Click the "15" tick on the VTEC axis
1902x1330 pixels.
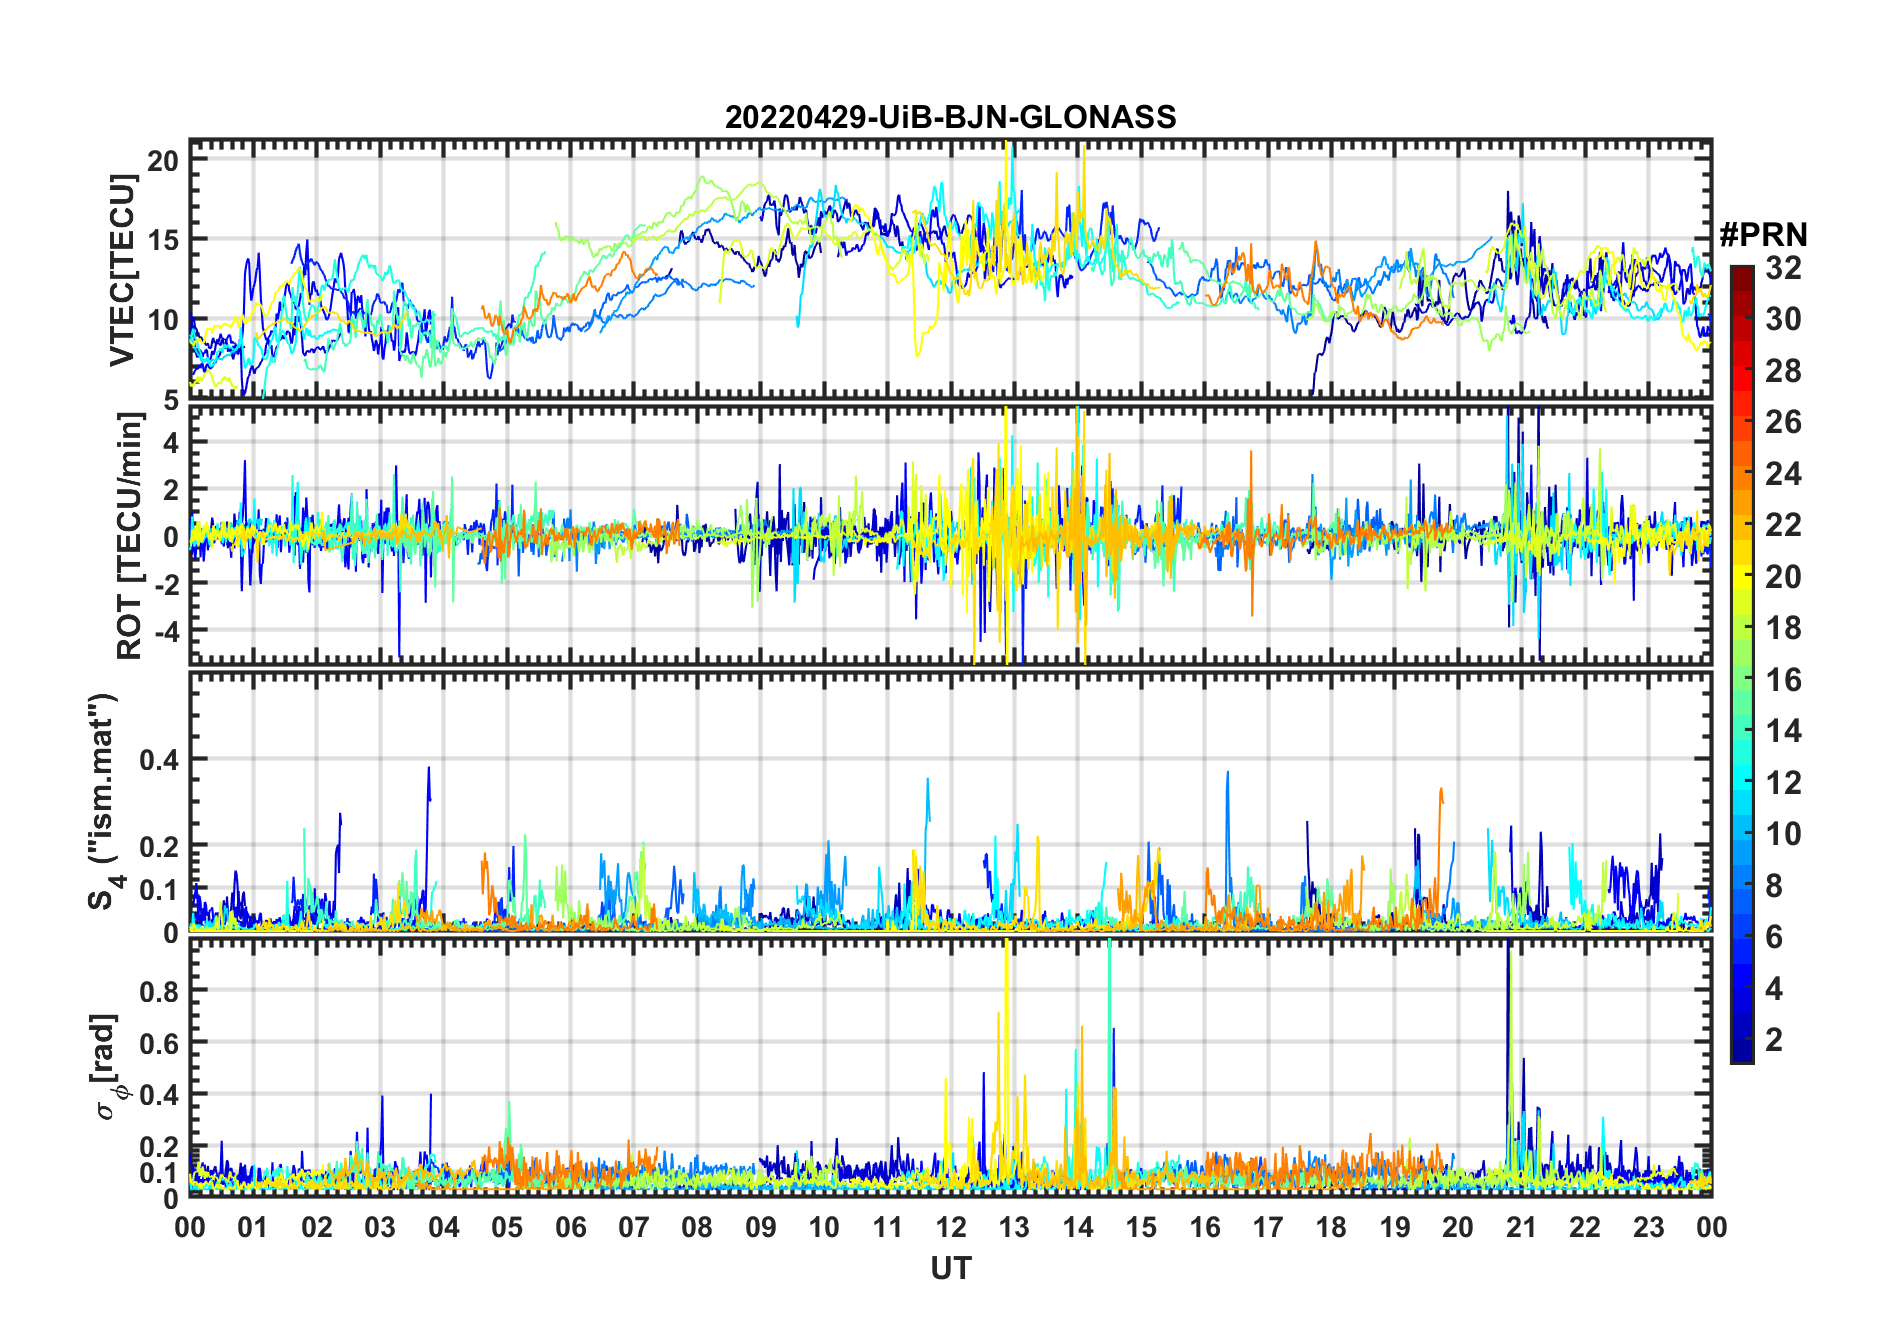click(x=163, y=240)
